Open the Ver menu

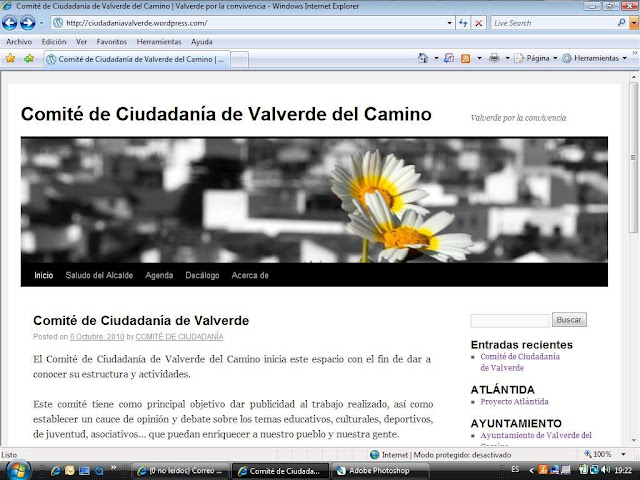81,42
